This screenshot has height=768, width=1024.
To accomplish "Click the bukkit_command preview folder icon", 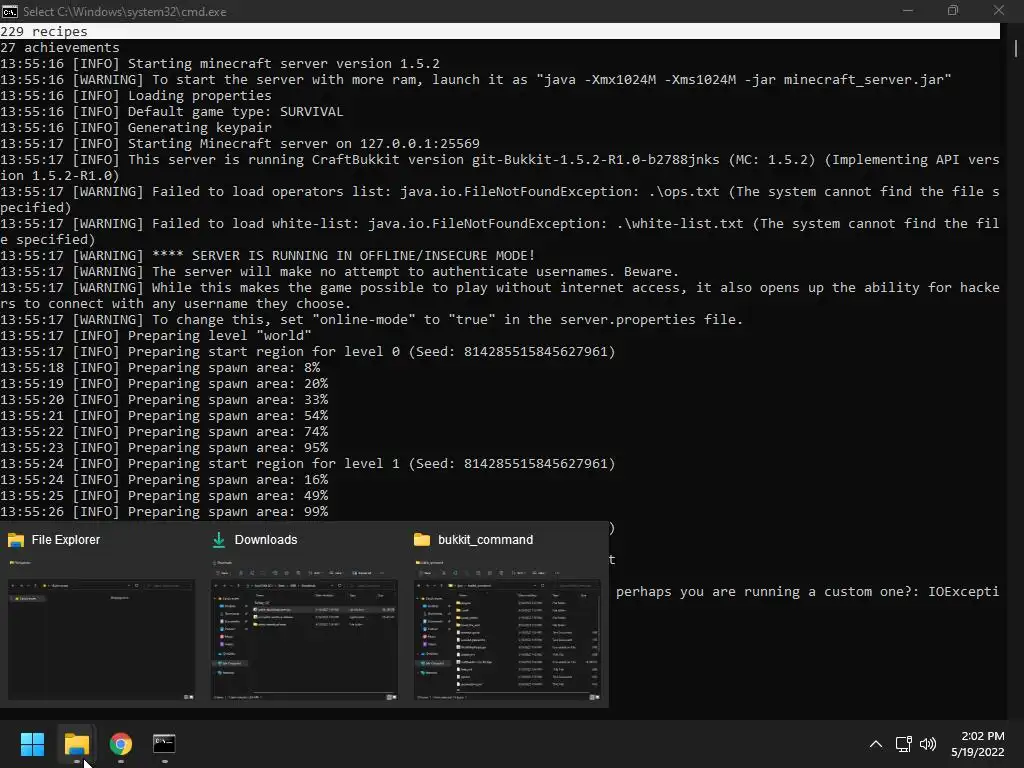I will pyautogui.click(x=422, y=539).
